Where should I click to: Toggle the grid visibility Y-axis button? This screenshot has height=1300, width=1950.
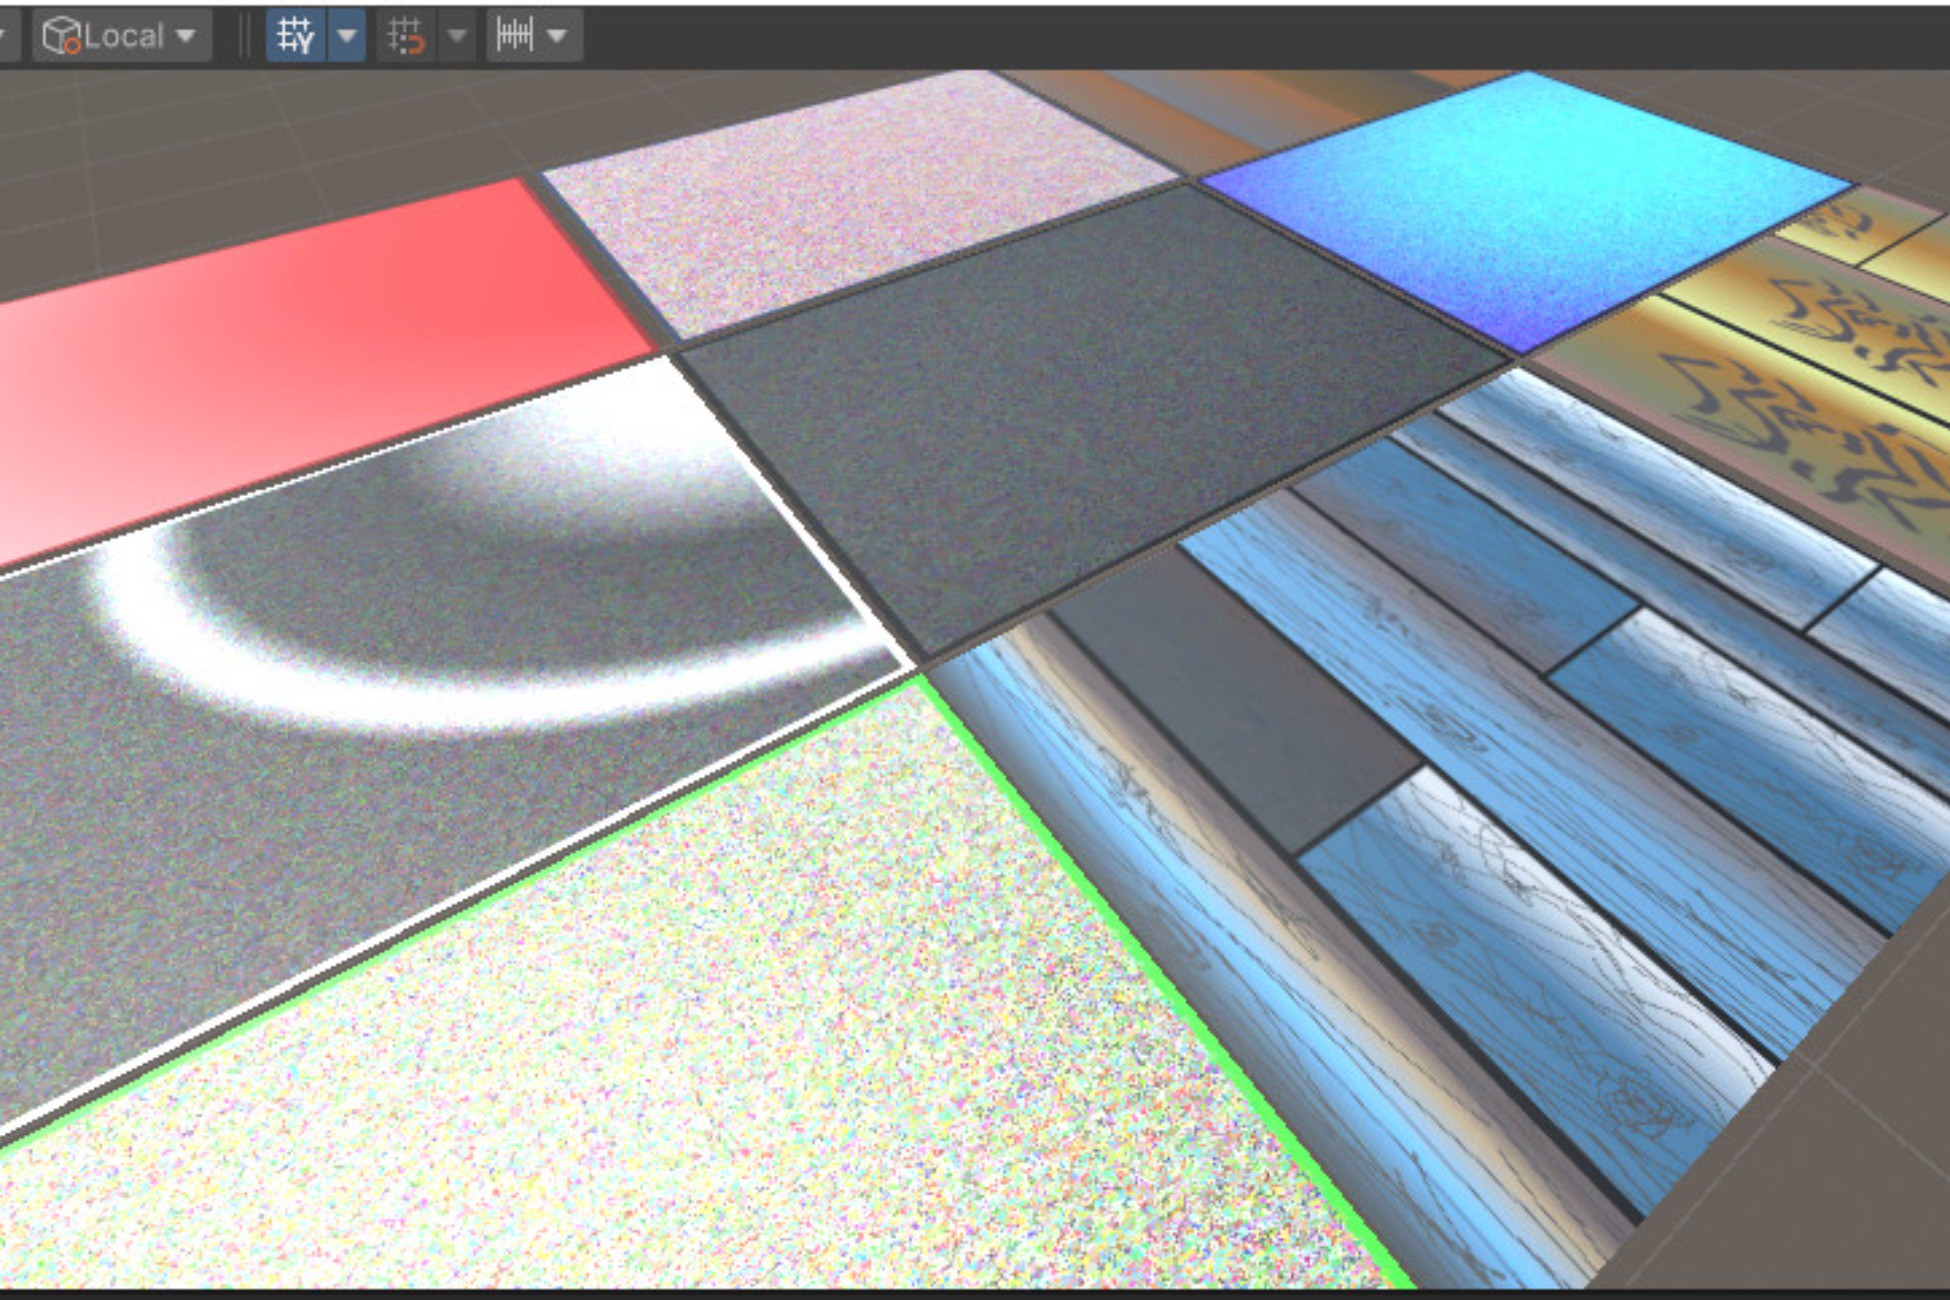coord(296,37)
